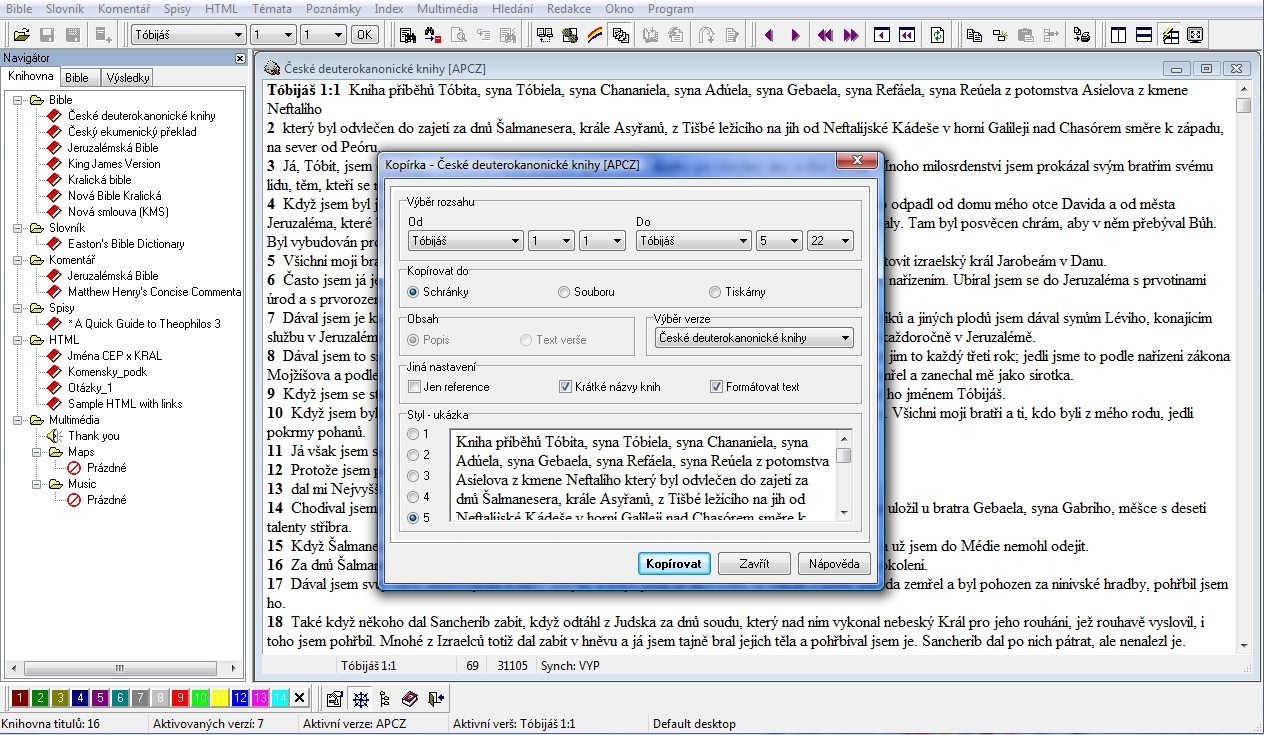Uncheck the Krátké názvy knih checkbox

click(x=566, y=387)
